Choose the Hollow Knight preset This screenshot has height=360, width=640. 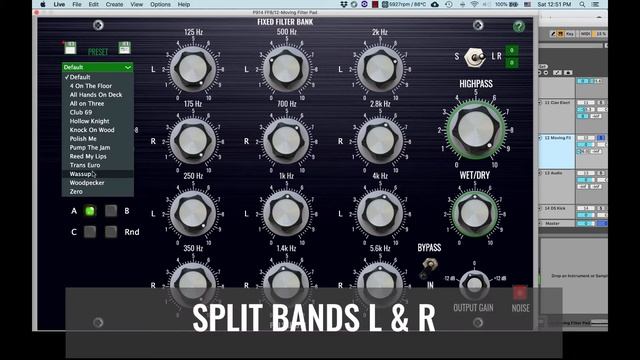(98, 121)
